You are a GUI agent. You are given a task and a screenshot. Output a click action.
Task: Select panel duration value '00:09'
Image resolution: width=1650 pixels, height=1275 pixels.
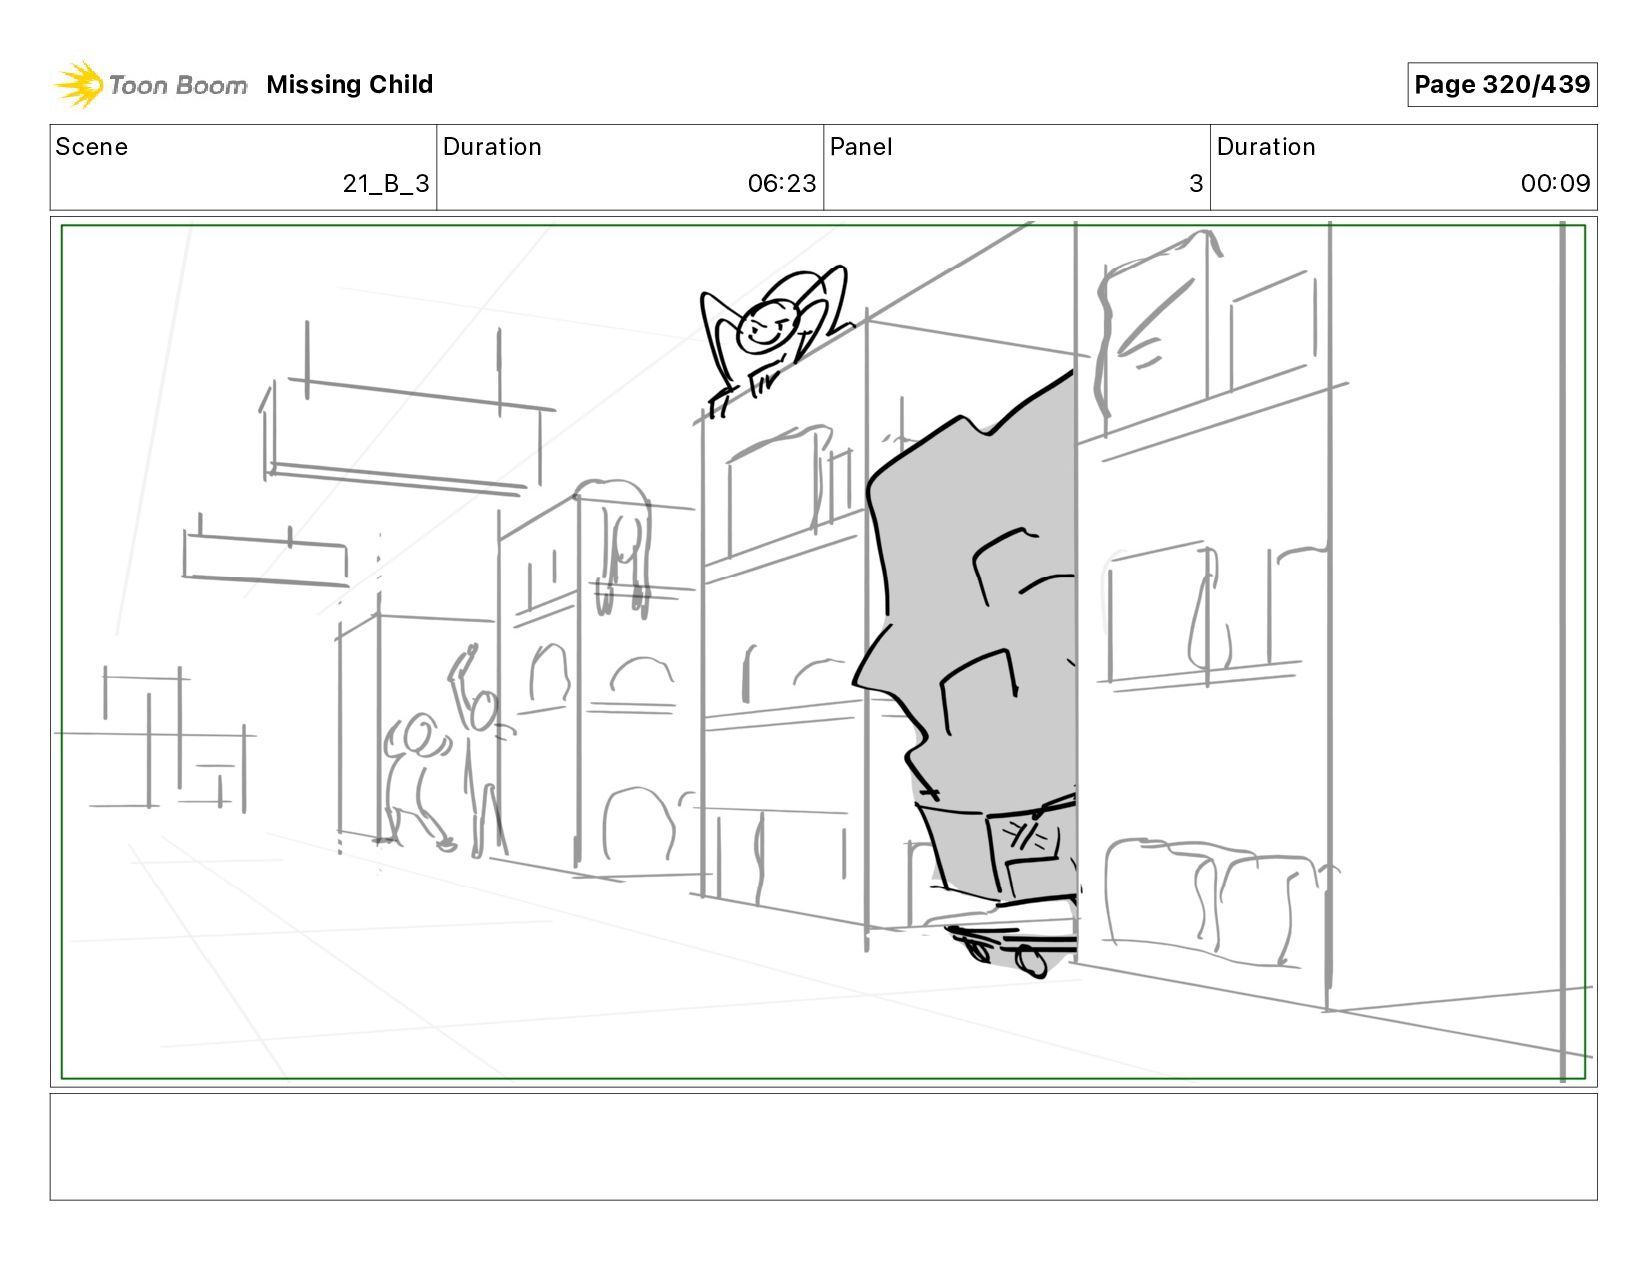click(1555, 184)
